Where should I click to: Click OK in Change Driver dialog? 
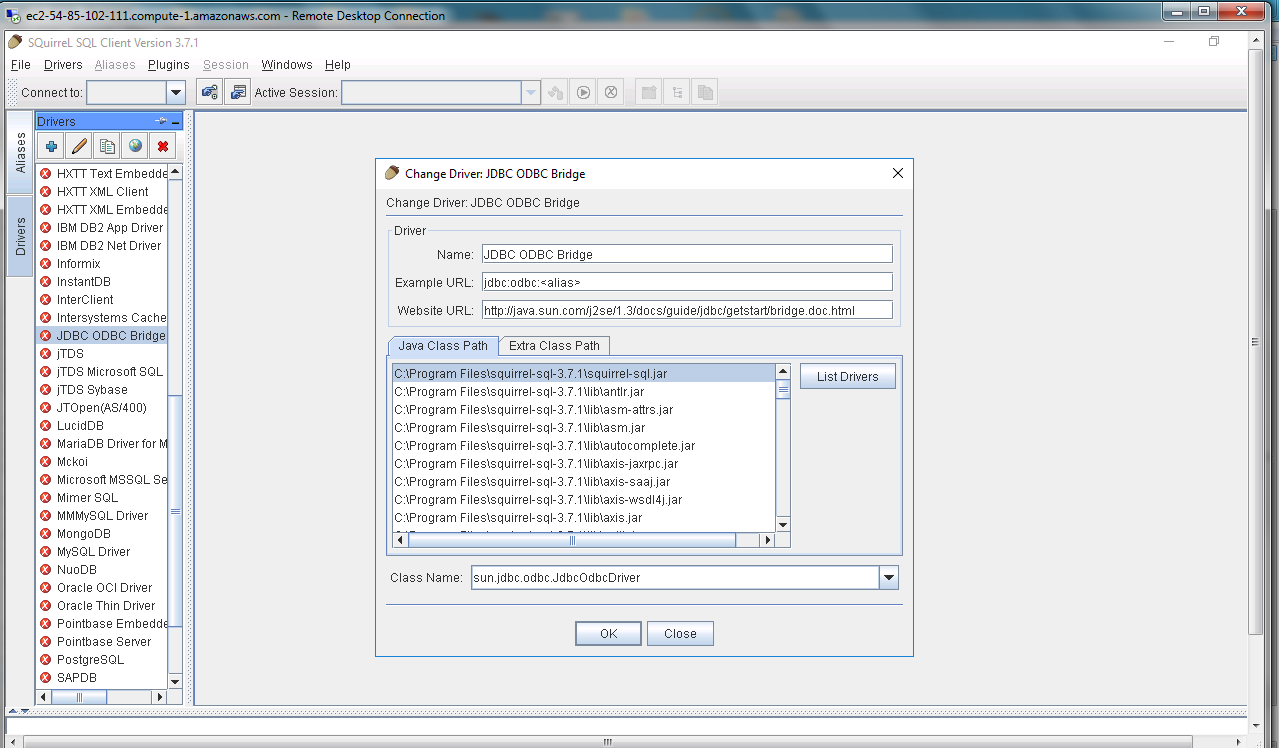(608, 634)
